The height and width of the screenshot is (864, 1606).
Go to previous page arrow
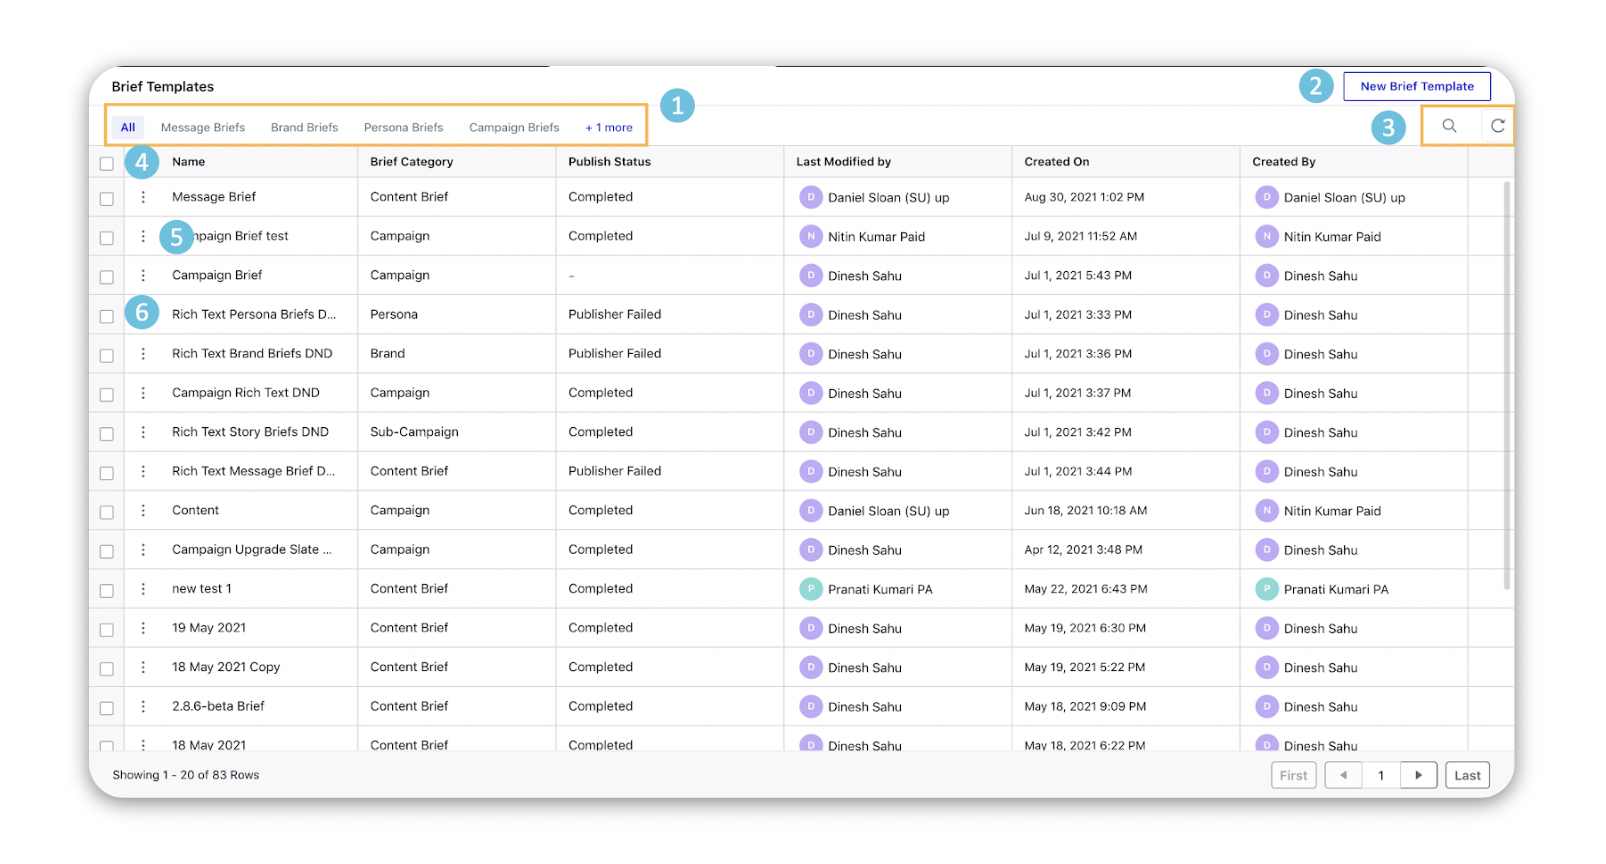pyautogui.click(x=1343, y=775)
